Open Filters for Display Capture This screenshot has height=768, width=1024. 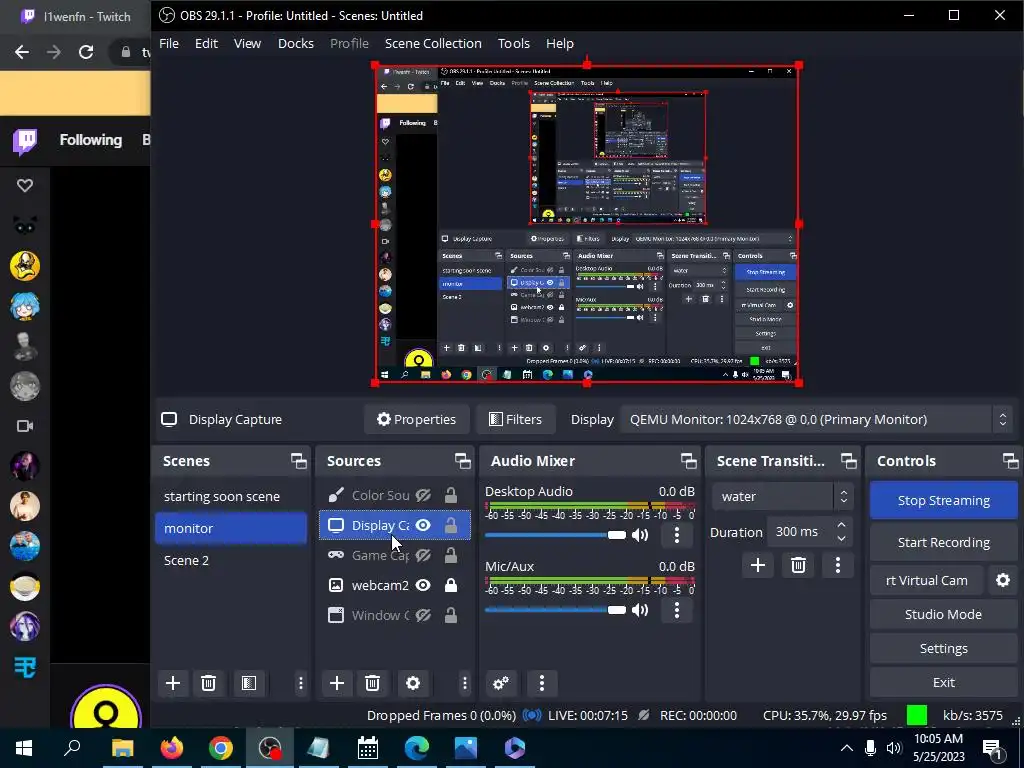pyautogui.click(x=515, y=419)
